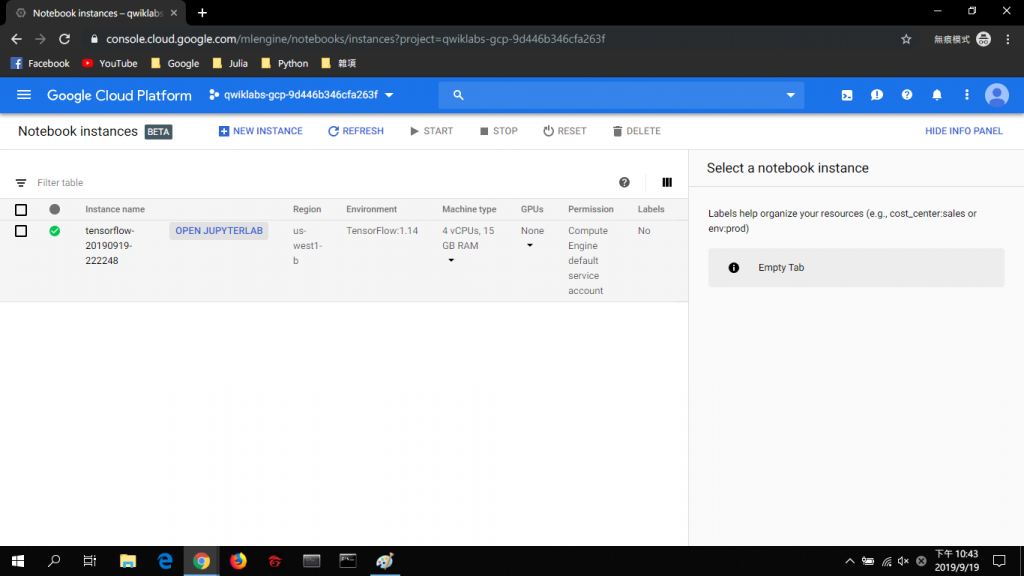Click the RESET button

(564, 131)
